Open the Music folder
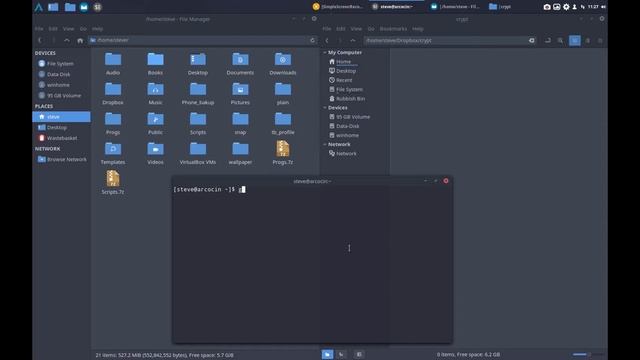 click(x=155, y=93)
